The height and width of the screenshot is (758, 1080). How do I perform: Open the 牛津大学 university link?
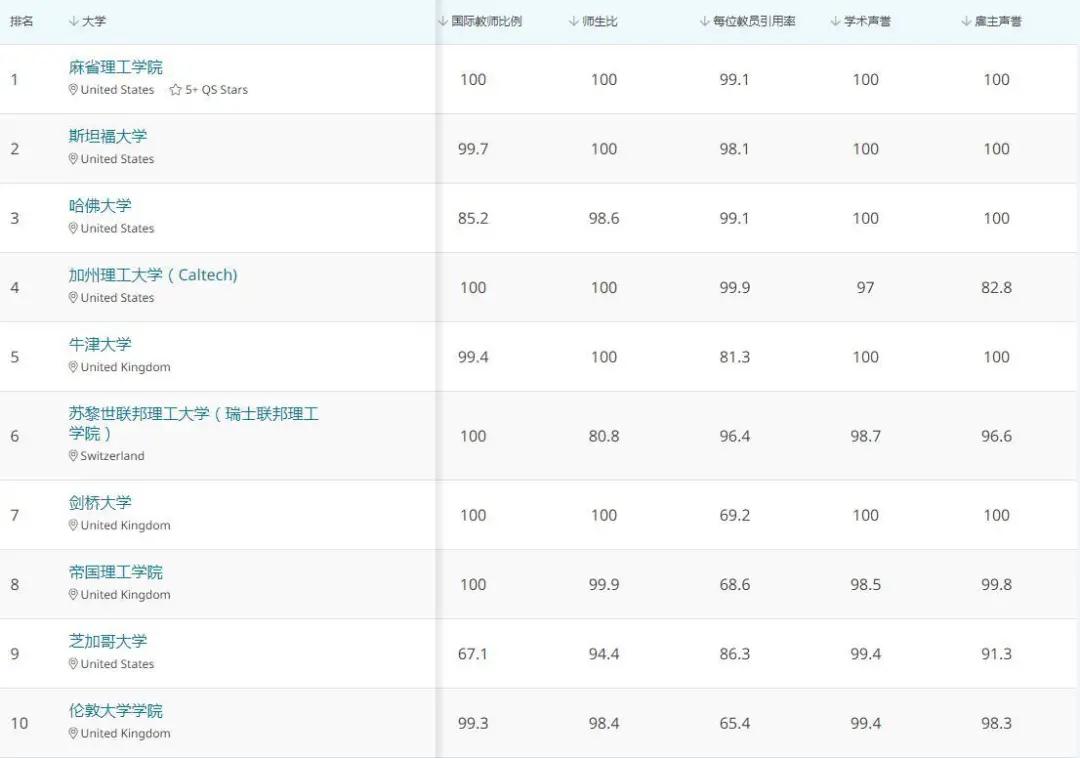(100, 345)
